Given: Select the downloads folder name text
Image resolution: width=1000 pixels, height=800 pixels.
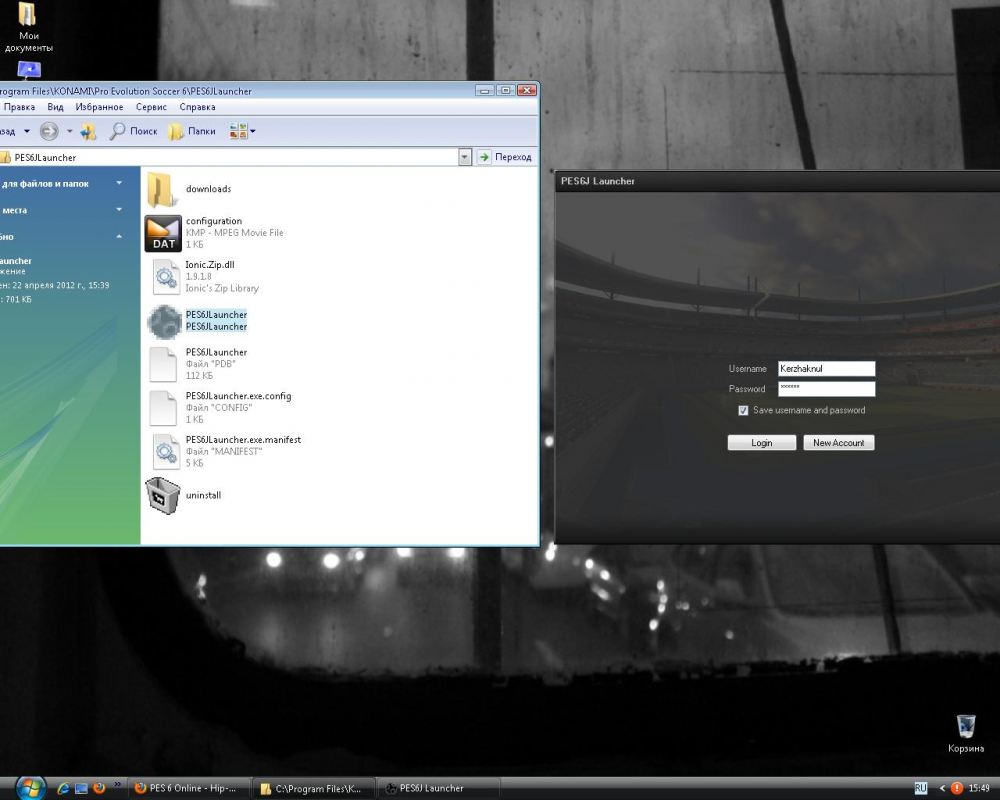Looking at the screenshot, I should pyautogui.click(x=209, y=189).
